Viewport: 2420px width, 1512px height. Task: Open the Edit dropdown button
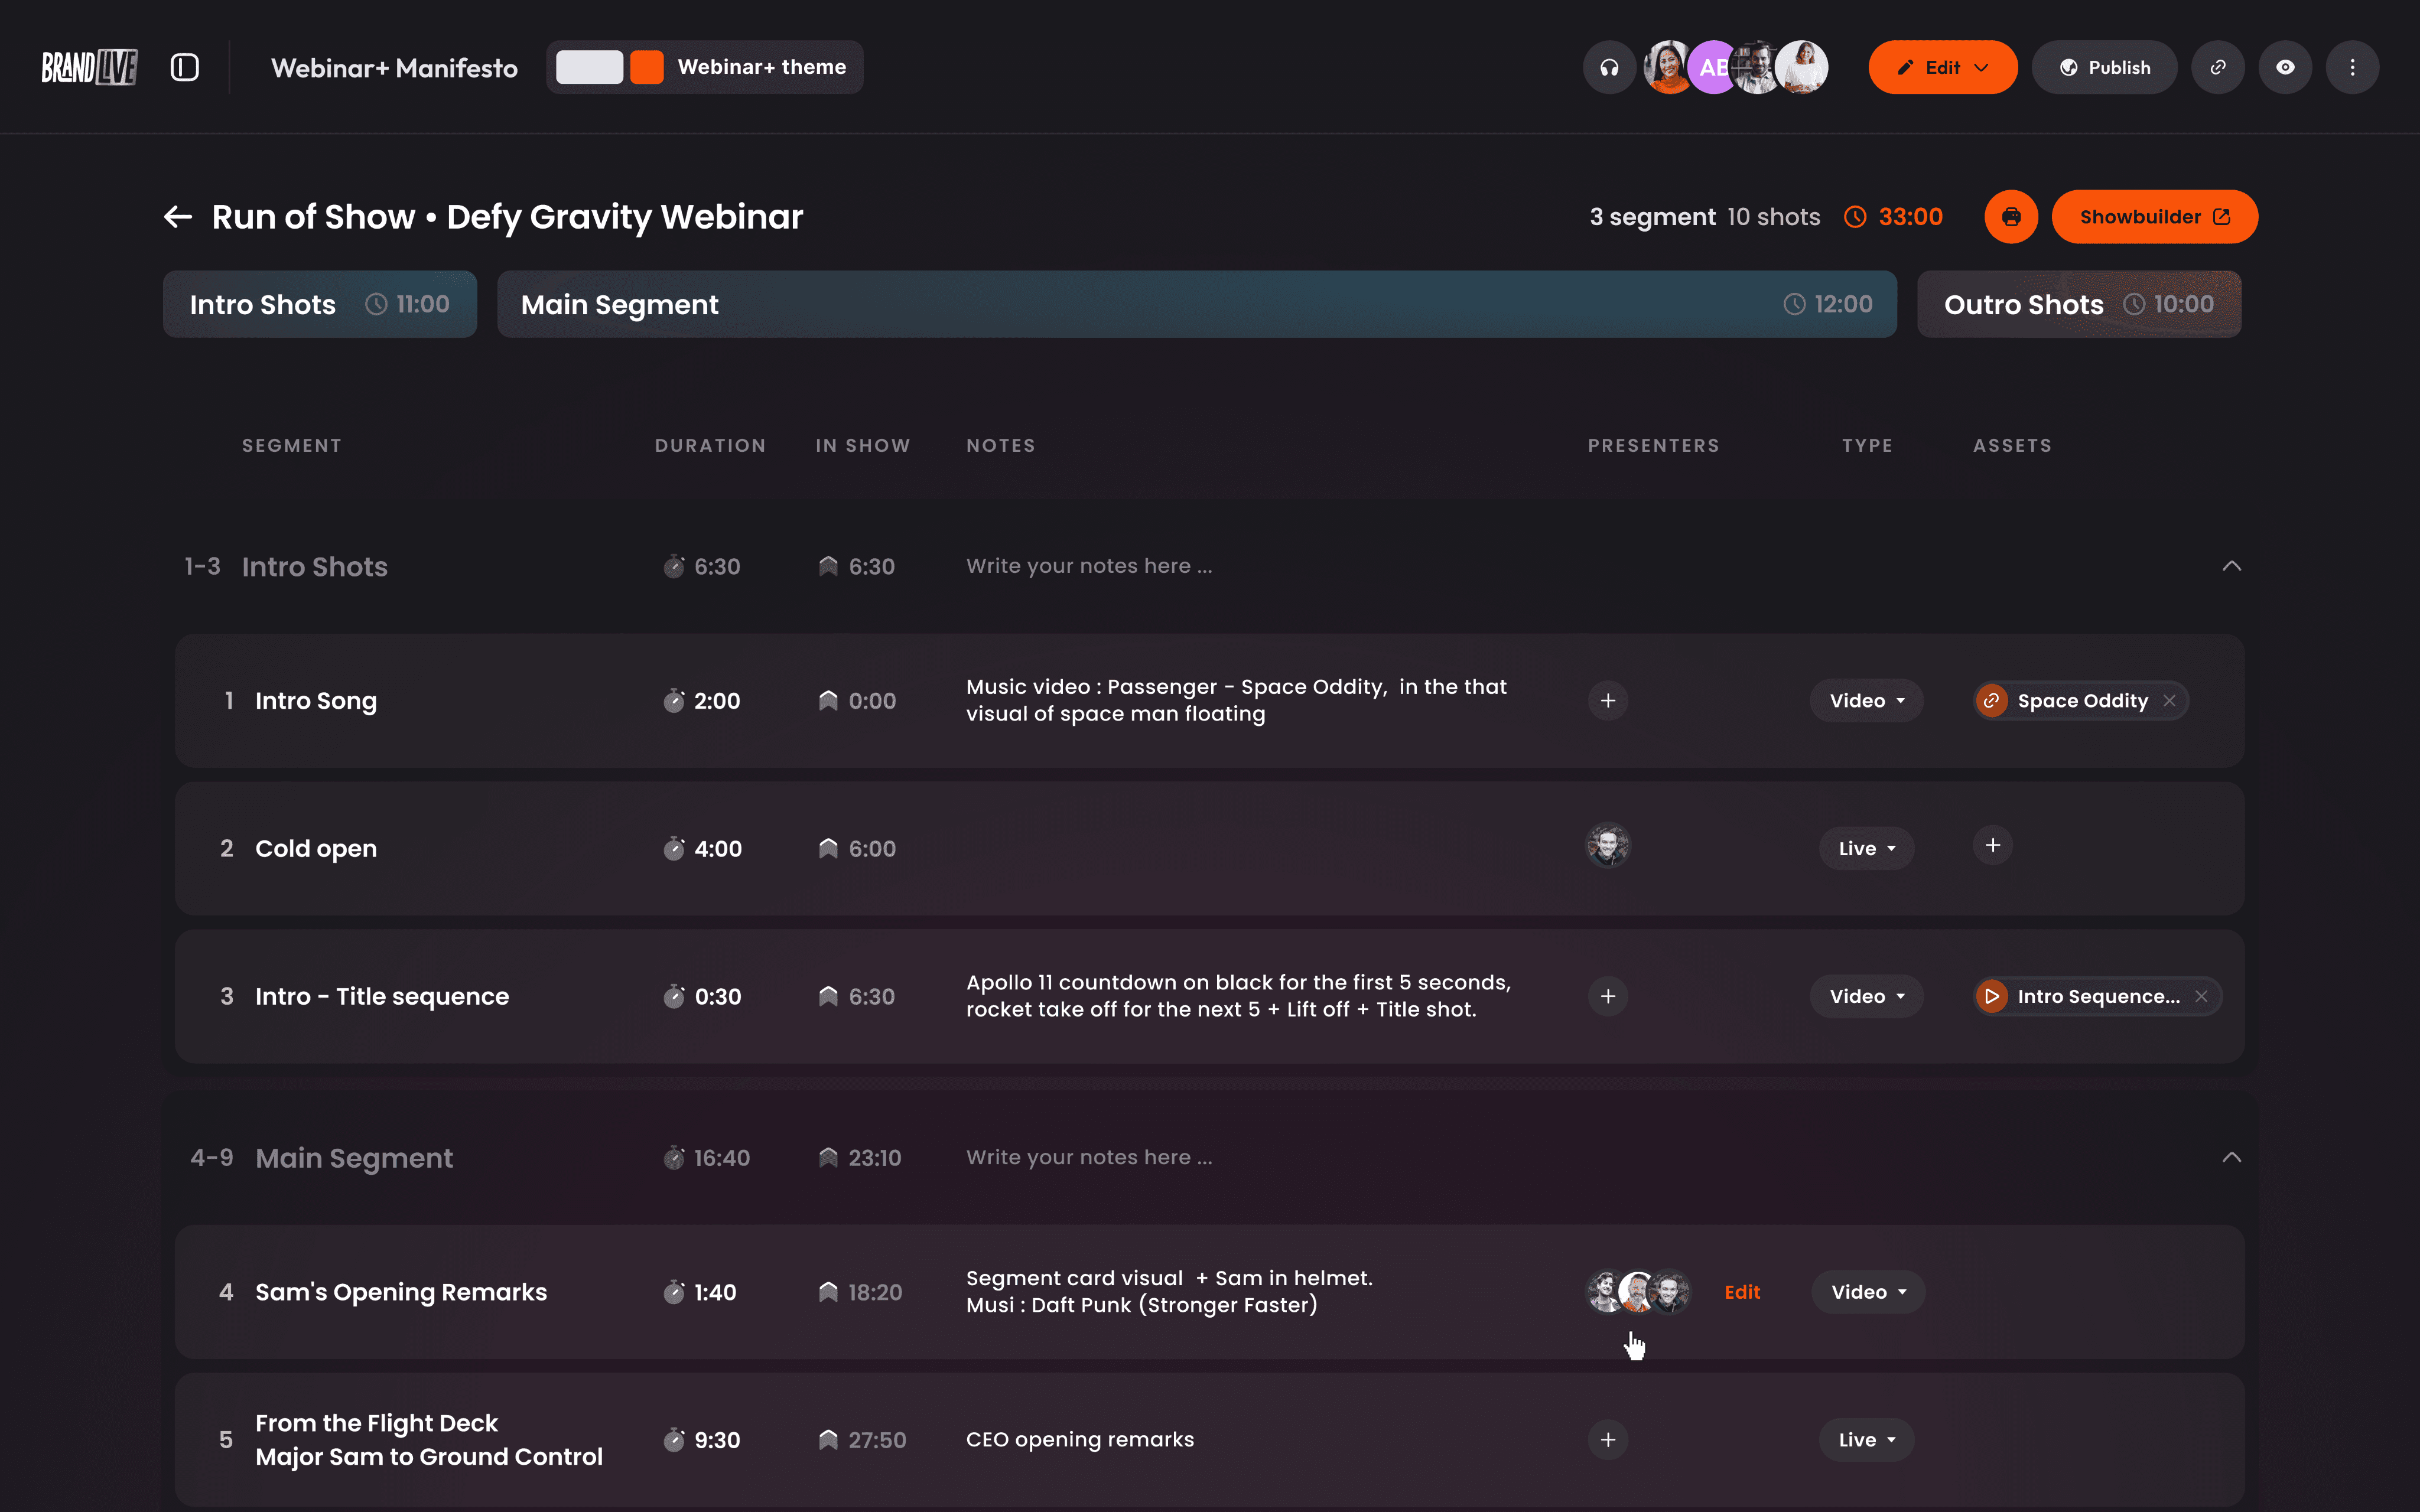(1942, 67)
